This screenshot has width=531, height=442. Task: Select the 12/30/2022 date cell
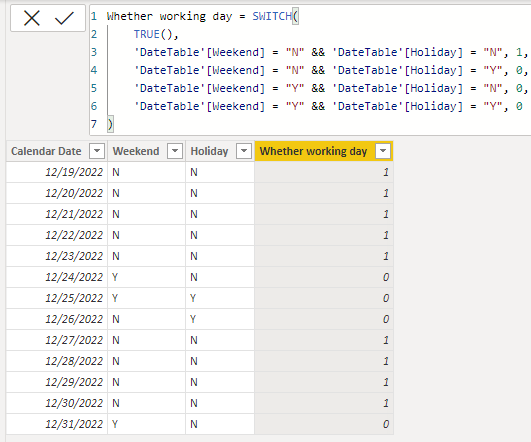57,403
